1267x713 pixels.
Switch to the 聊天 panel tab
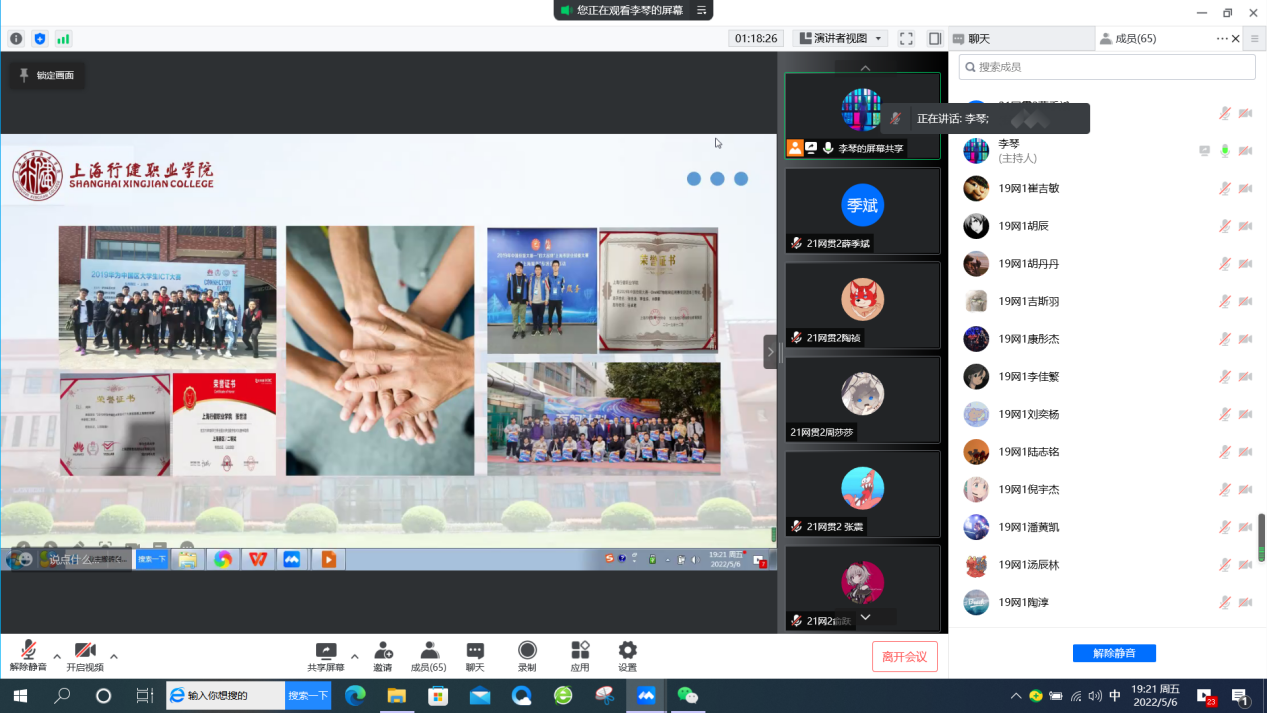point(1020,39)
